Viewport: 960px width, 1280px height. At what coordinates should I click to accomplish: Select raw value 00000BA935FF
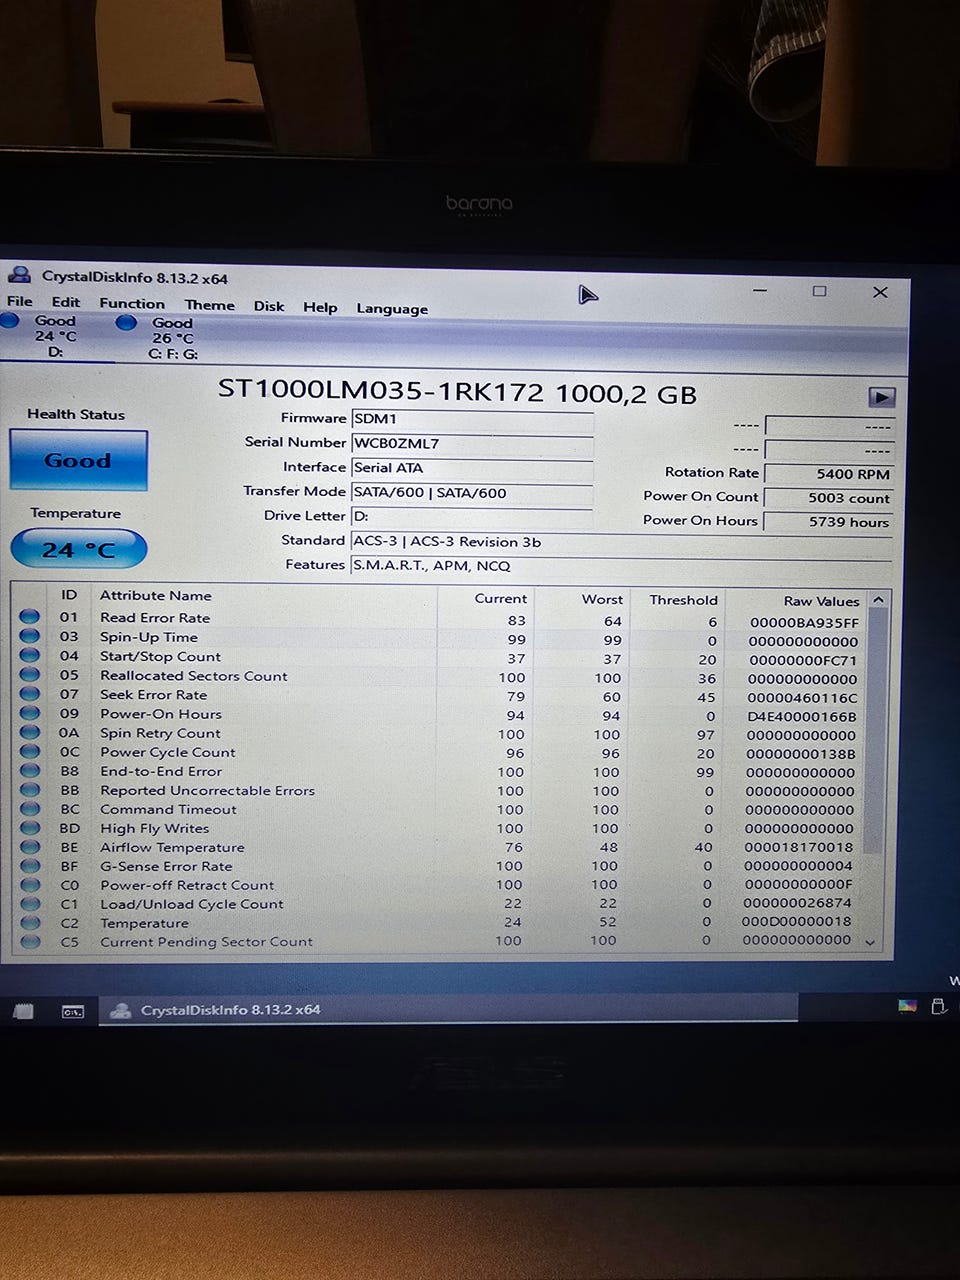pos(804,622)
